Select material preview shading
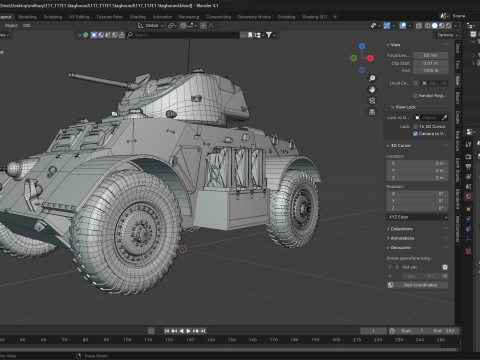The width and height of the screenshot is (480, 360). (x=442, y=26)
